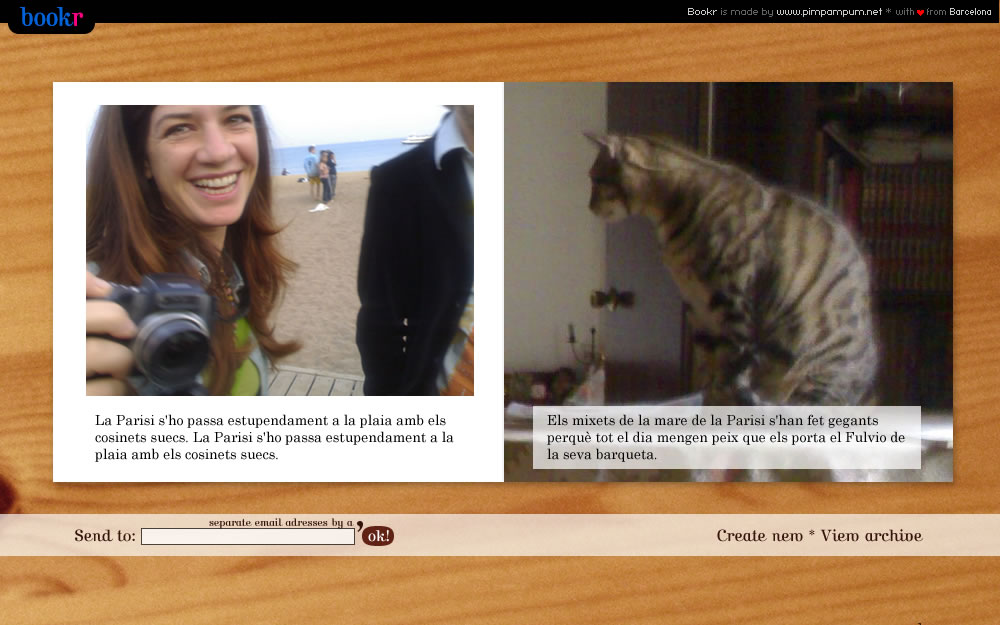Click the ok! button

click(x=378, y=536)
